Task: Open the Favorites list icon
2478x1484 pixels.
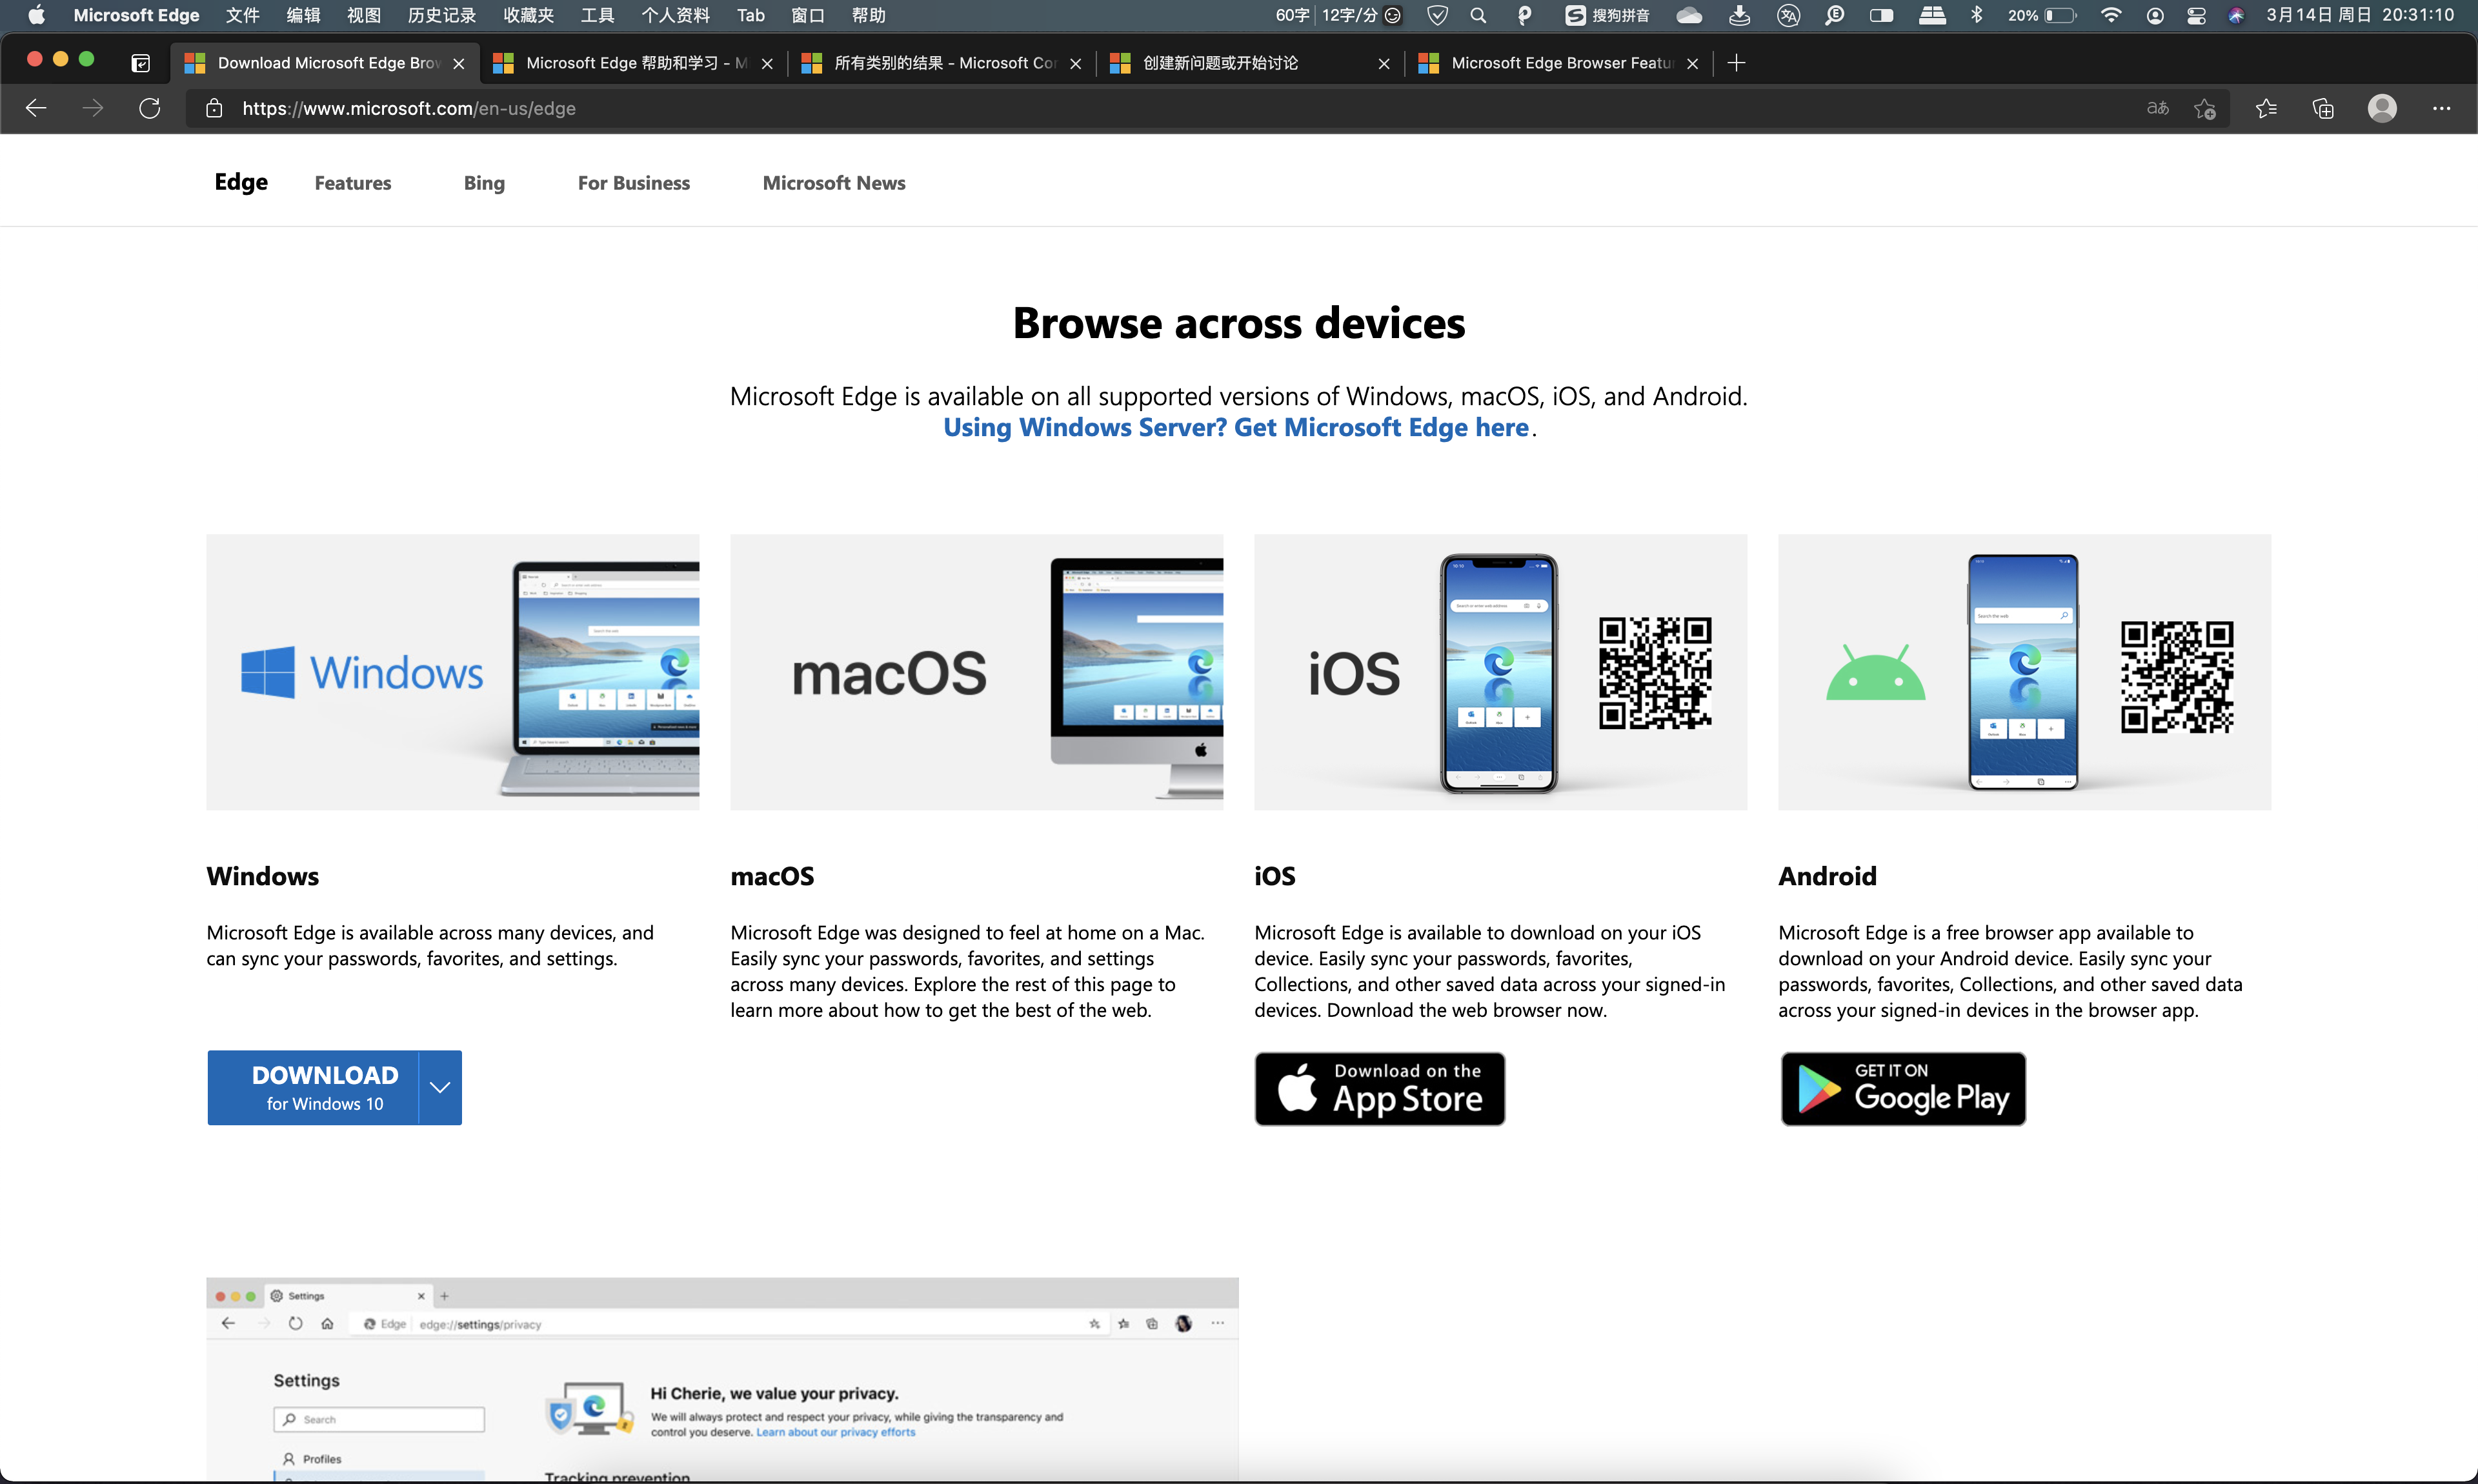Action: pos(2266,108)
